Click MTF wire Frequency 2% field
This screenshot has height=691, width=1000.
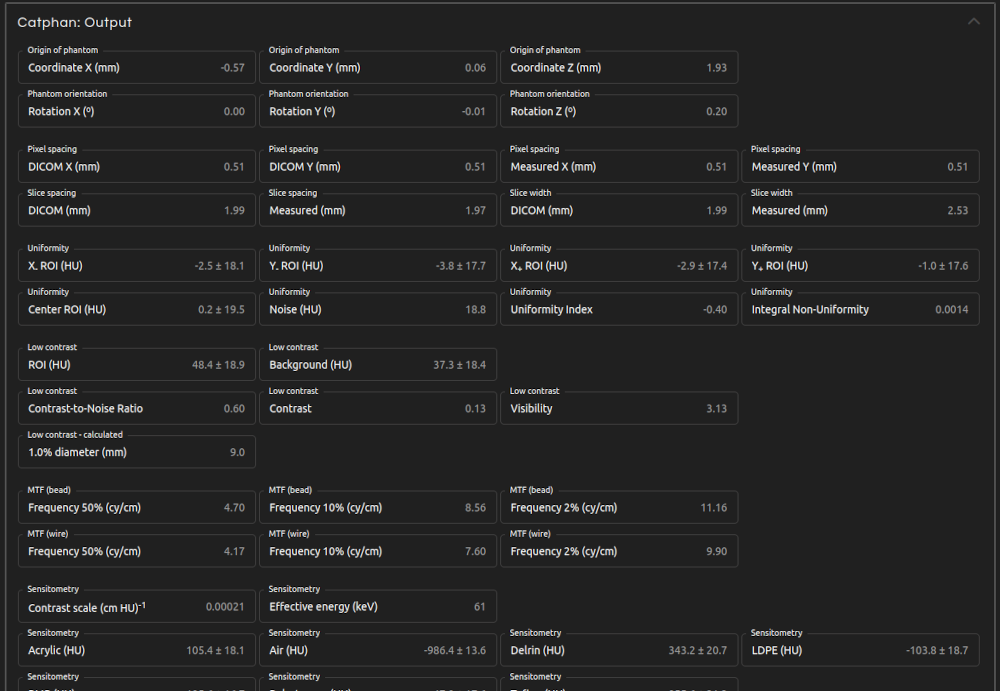(619, 551)
